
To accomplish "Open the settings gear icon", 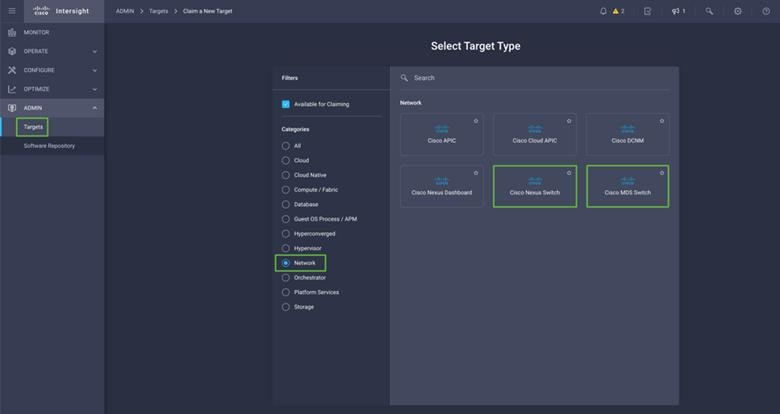I will (738, 11).
